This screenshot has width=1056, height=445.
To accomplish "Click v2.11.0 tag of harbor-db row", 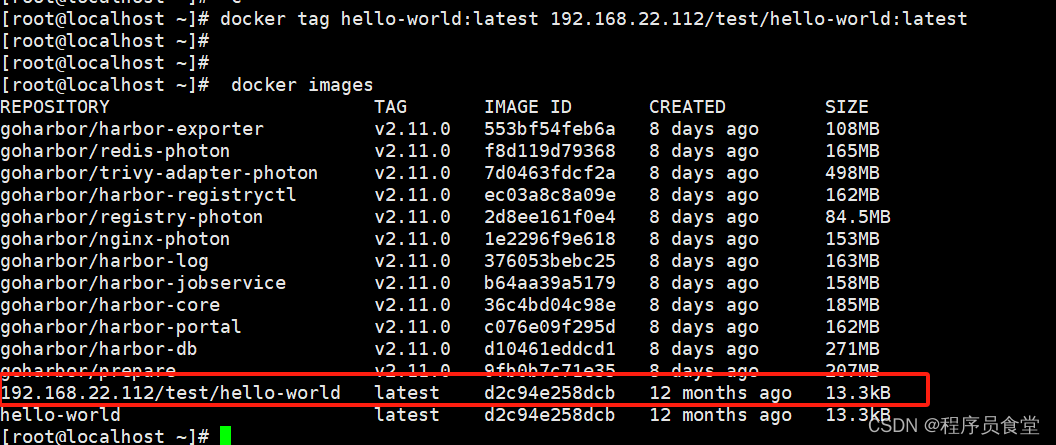I will coord(412,349).
